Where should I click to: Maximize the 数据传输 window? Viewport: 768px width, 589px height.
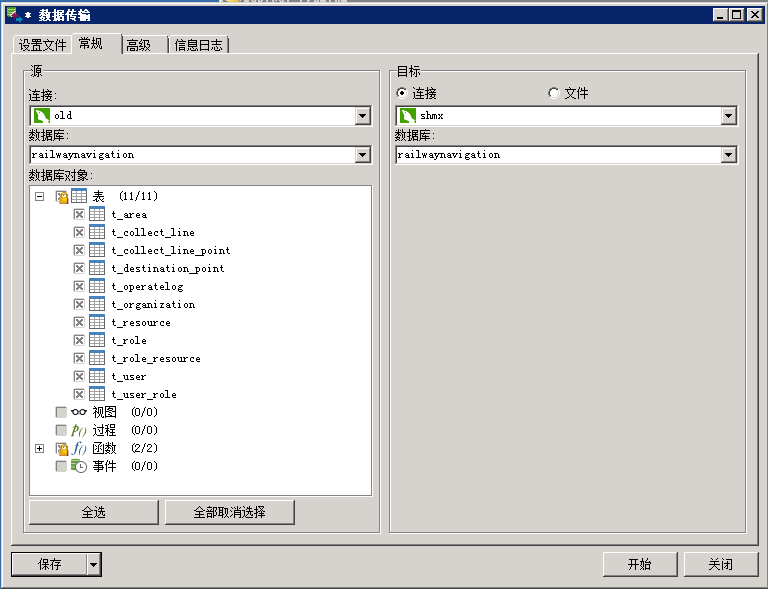[737, 15]
